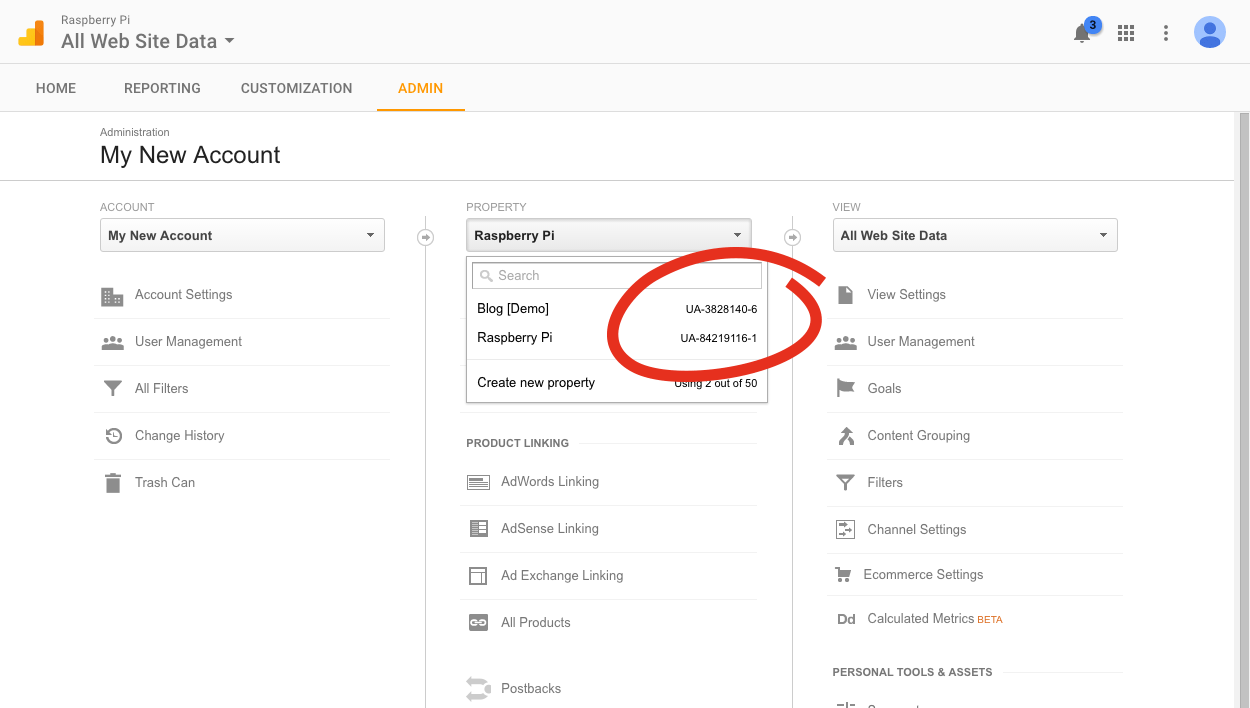
Task: Open the notifications bell
Action: coord(1082,33)
